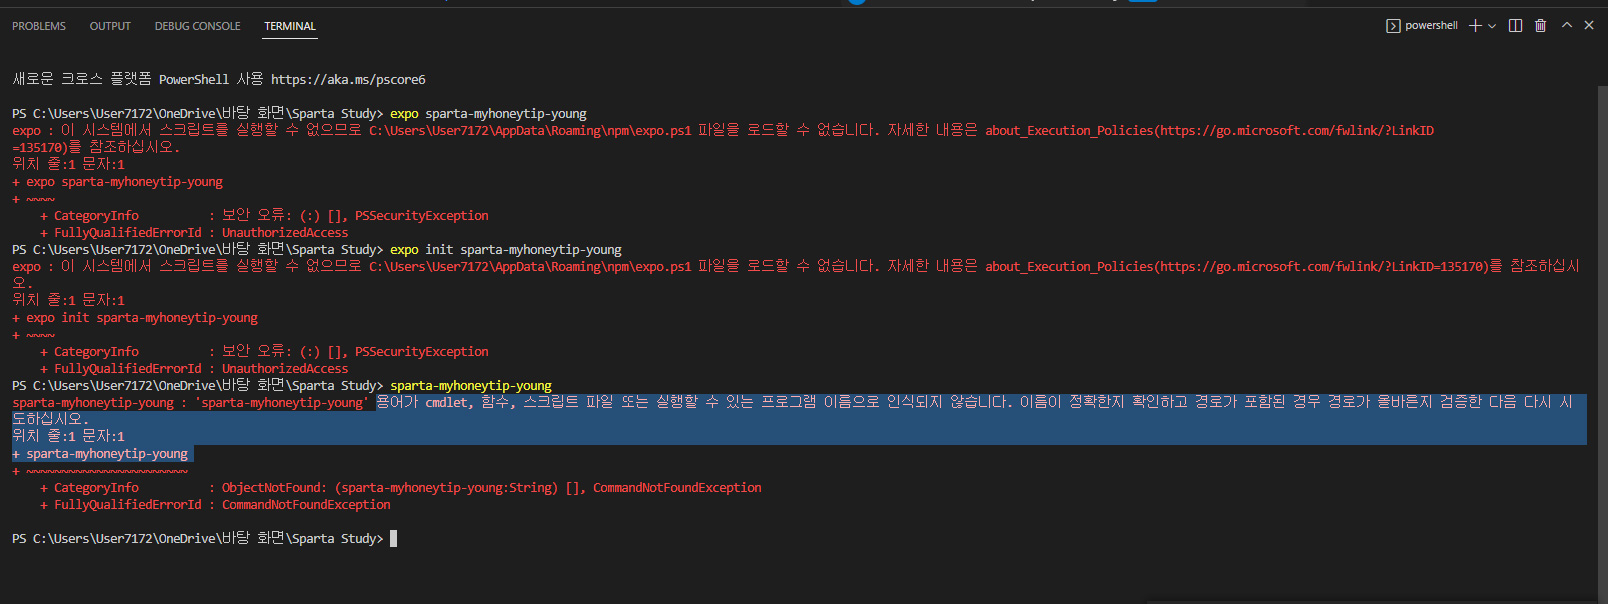Screen dimensions: 1608x604
Task: Activate the TERMINAL tab
Action: (x=290, y=26)
